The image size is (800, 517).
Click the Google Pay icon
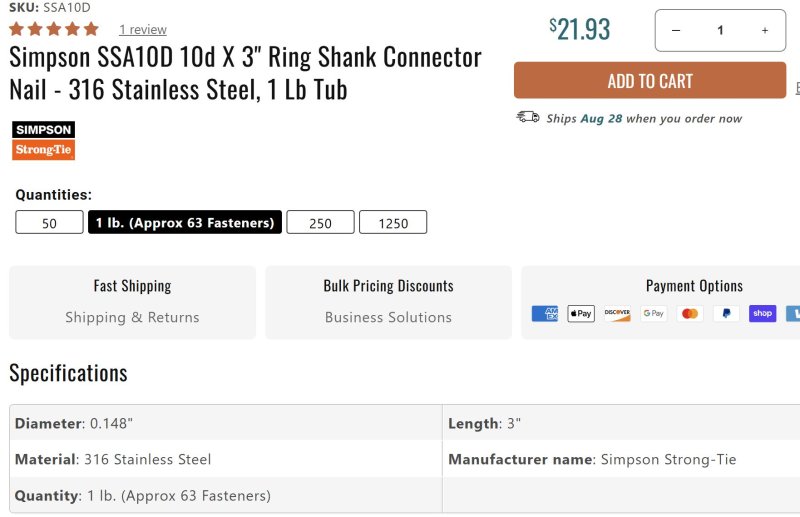click(x=653, y=314)
